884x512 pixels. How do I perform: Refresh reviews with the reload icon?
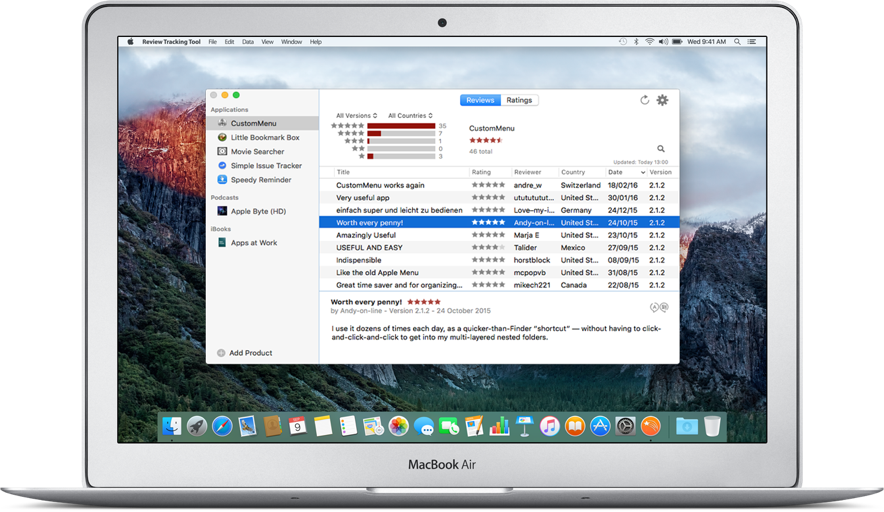[644, 100]
